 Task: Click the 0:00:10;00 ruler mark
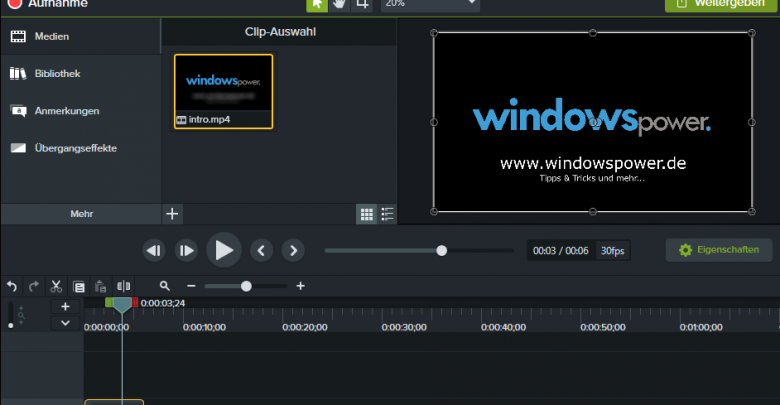(x=204, y=327)
